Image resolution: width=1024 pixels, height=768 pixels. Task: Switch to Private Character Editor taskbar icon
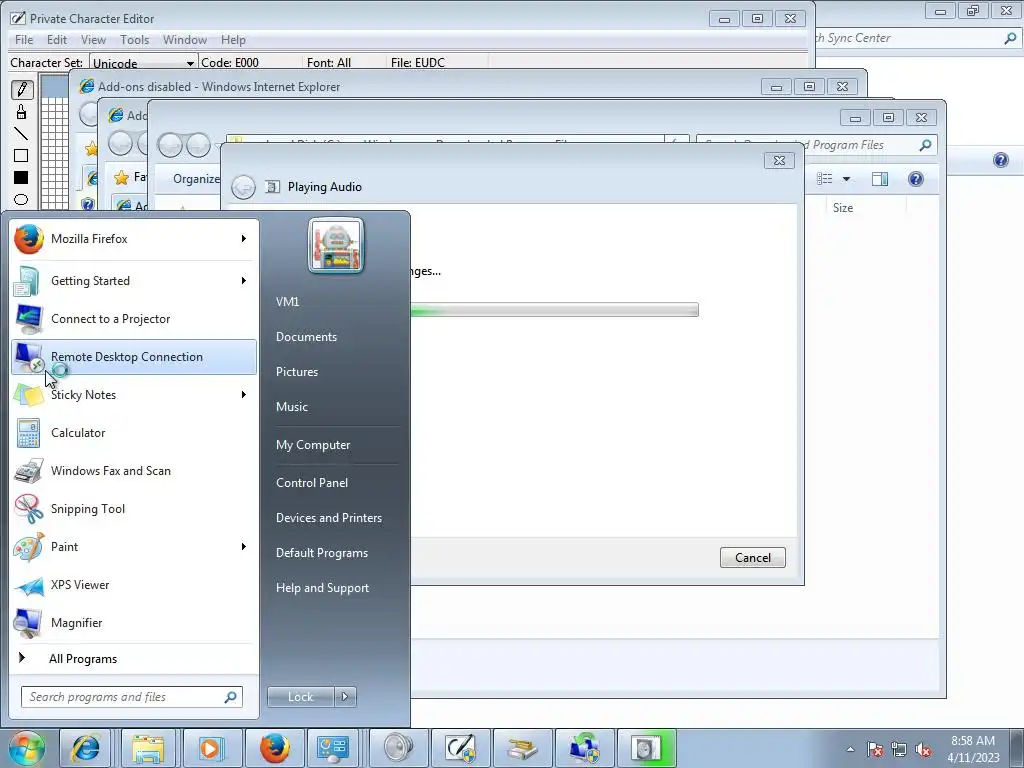click(460, 748)
